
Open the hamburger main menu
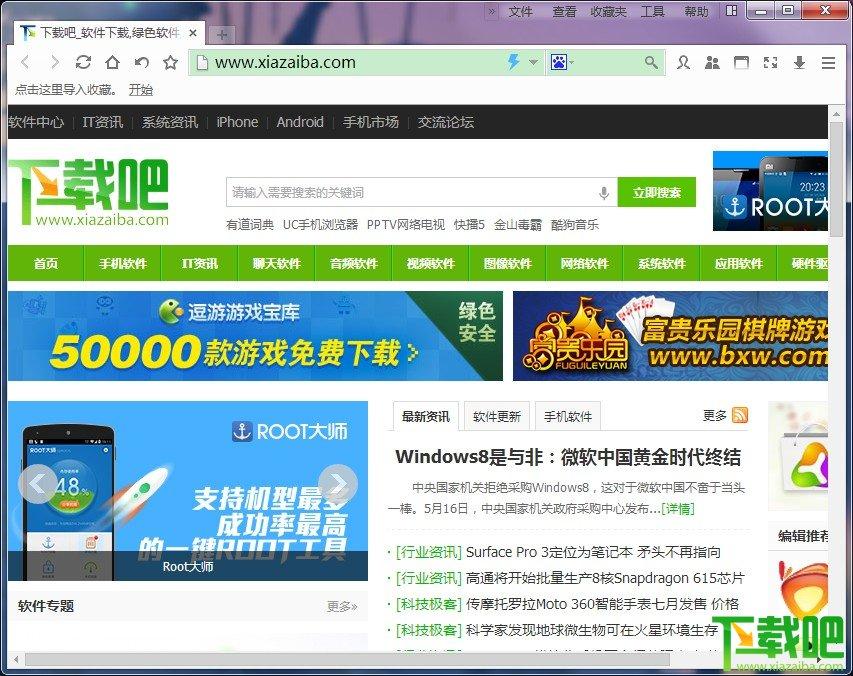(828, 63)
